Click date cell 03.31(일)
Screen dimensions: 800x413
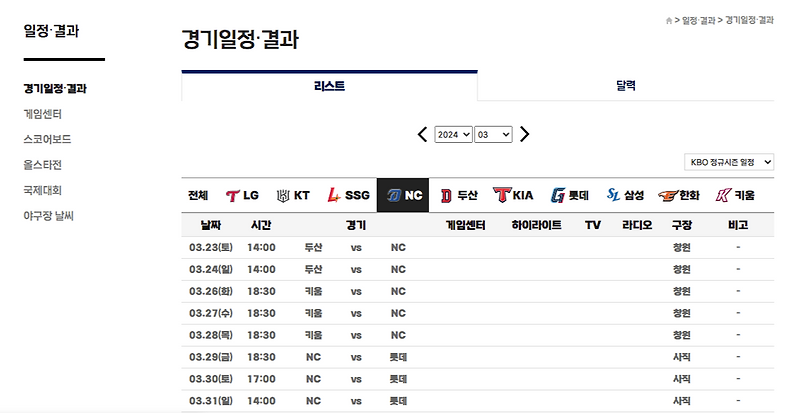coord(211,401)
